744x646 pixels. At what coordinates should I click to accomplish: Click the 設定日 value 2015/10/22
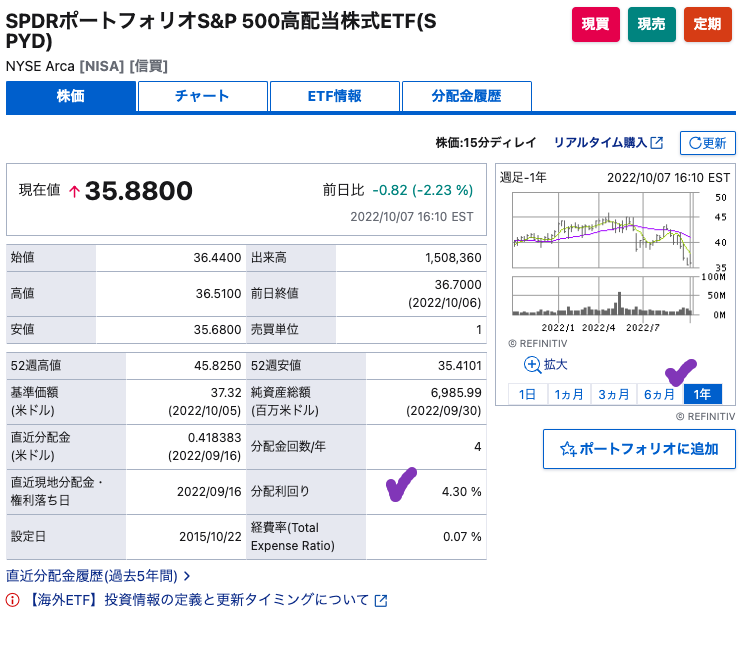click(210, 537)
